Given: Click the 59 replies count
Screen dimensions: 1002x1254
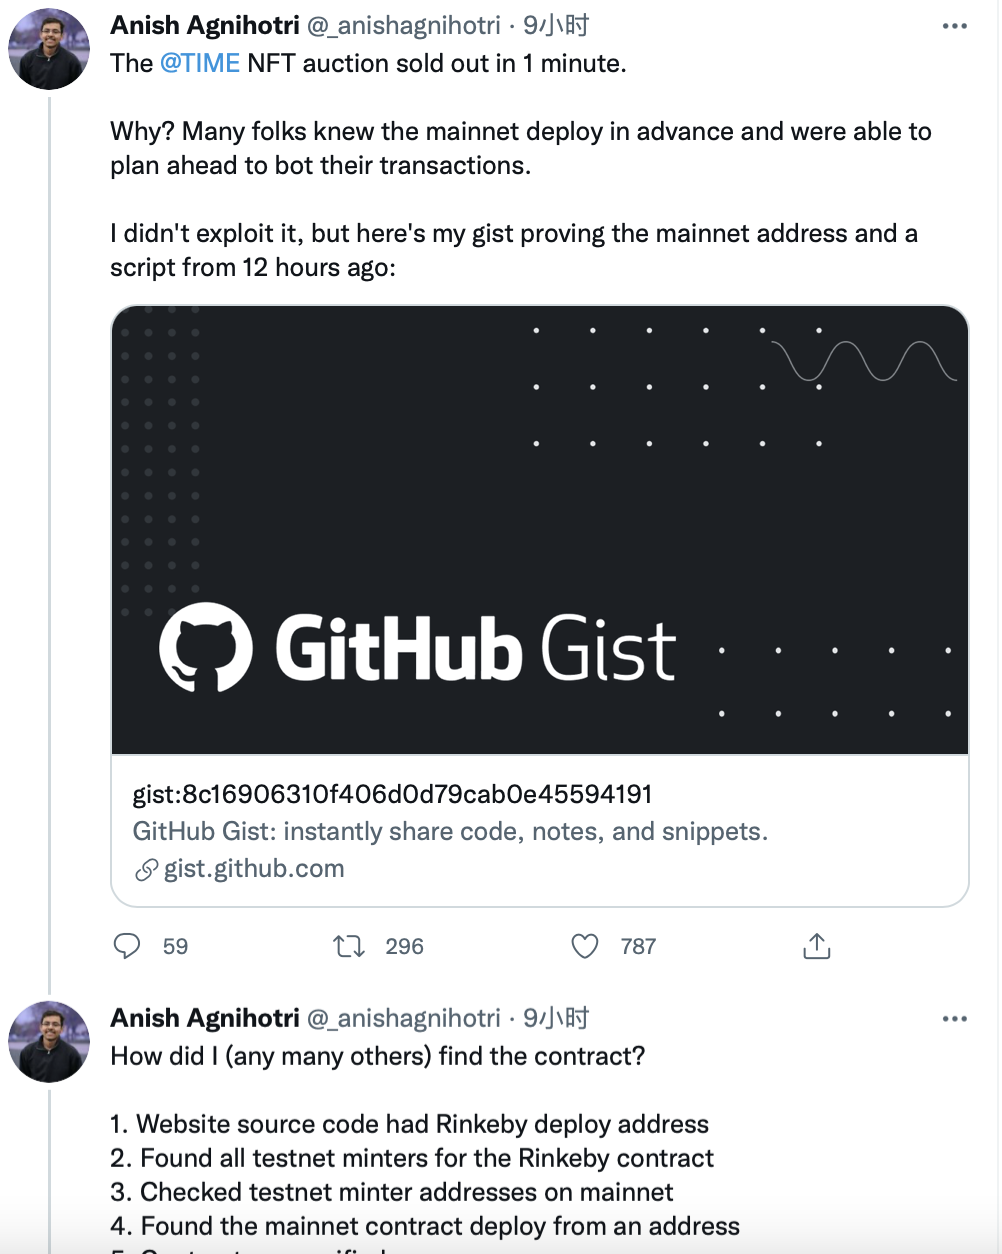Looking at the screenshot, I should click(175, 946).
